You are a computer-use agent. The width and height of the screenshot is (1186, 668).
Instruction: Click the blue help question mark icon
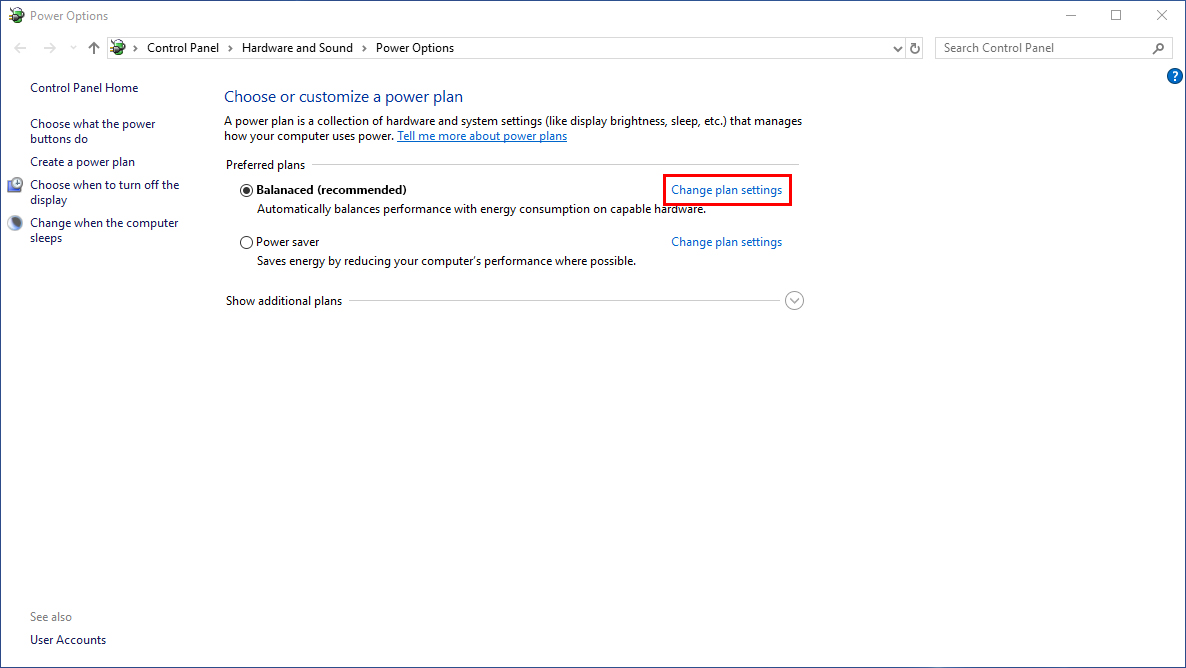point(1175,76)
